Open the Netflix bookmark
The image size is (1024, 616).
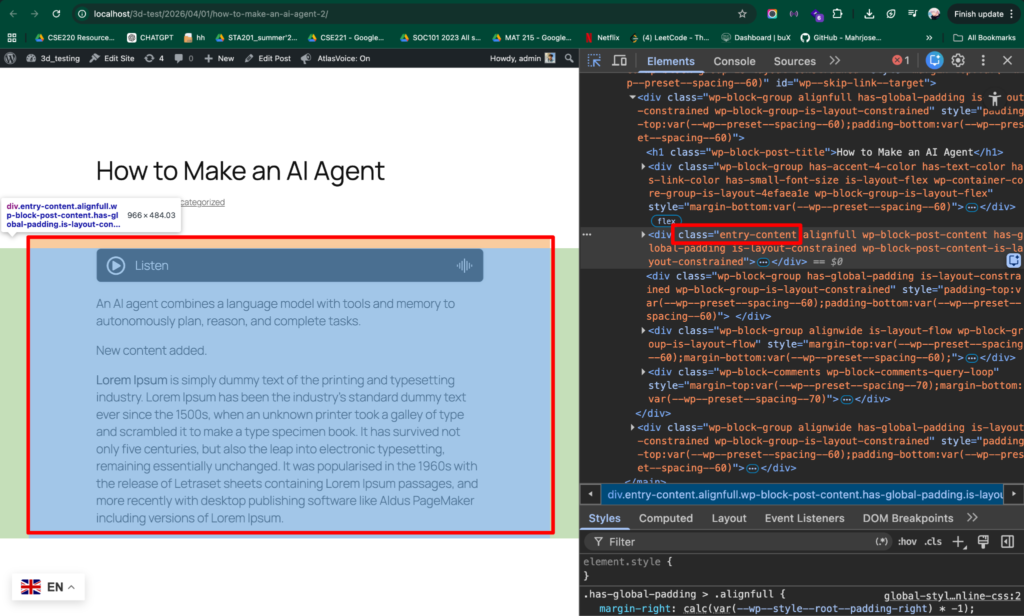click(602, 38)
